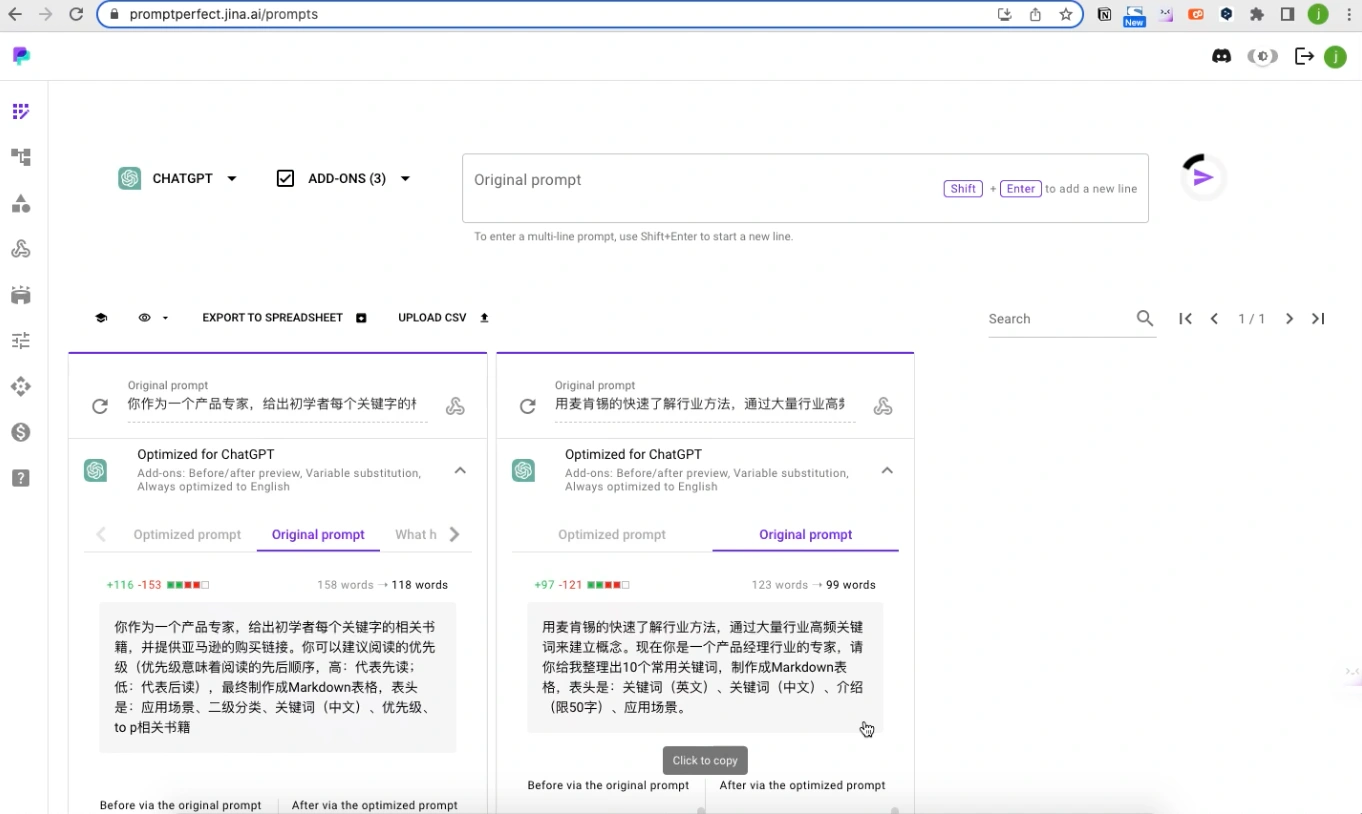Open the tree-diagram workflow sidebar icon
The image size is (1362, 814).
point(21,157)
